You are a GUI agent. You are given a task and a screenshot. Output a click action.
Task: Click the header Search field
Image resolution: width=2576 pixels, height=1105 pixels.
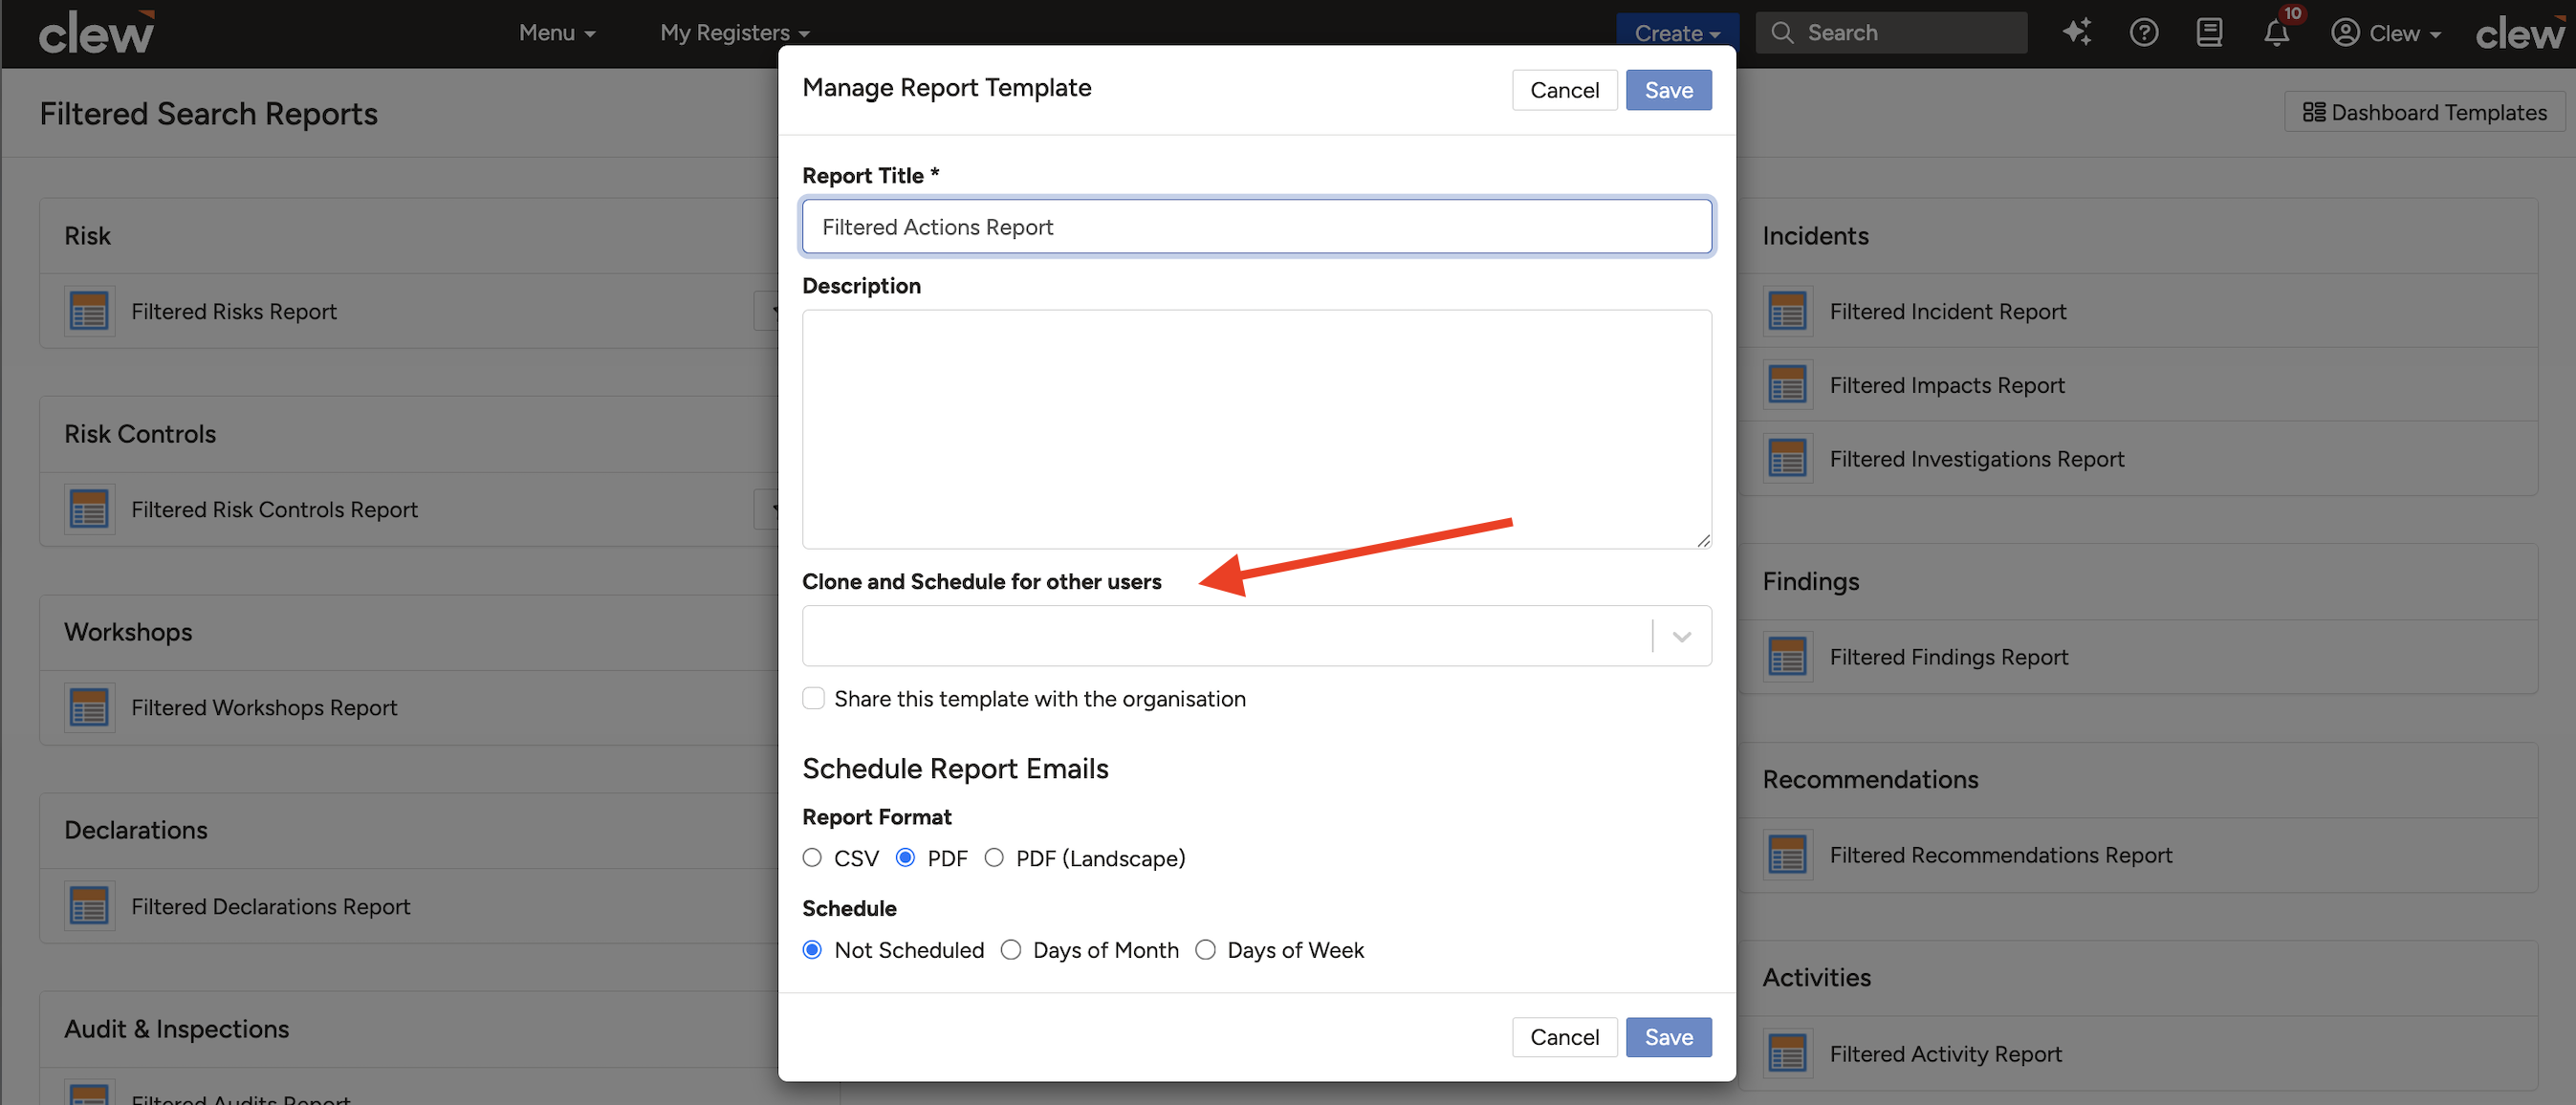(1891, 32)
